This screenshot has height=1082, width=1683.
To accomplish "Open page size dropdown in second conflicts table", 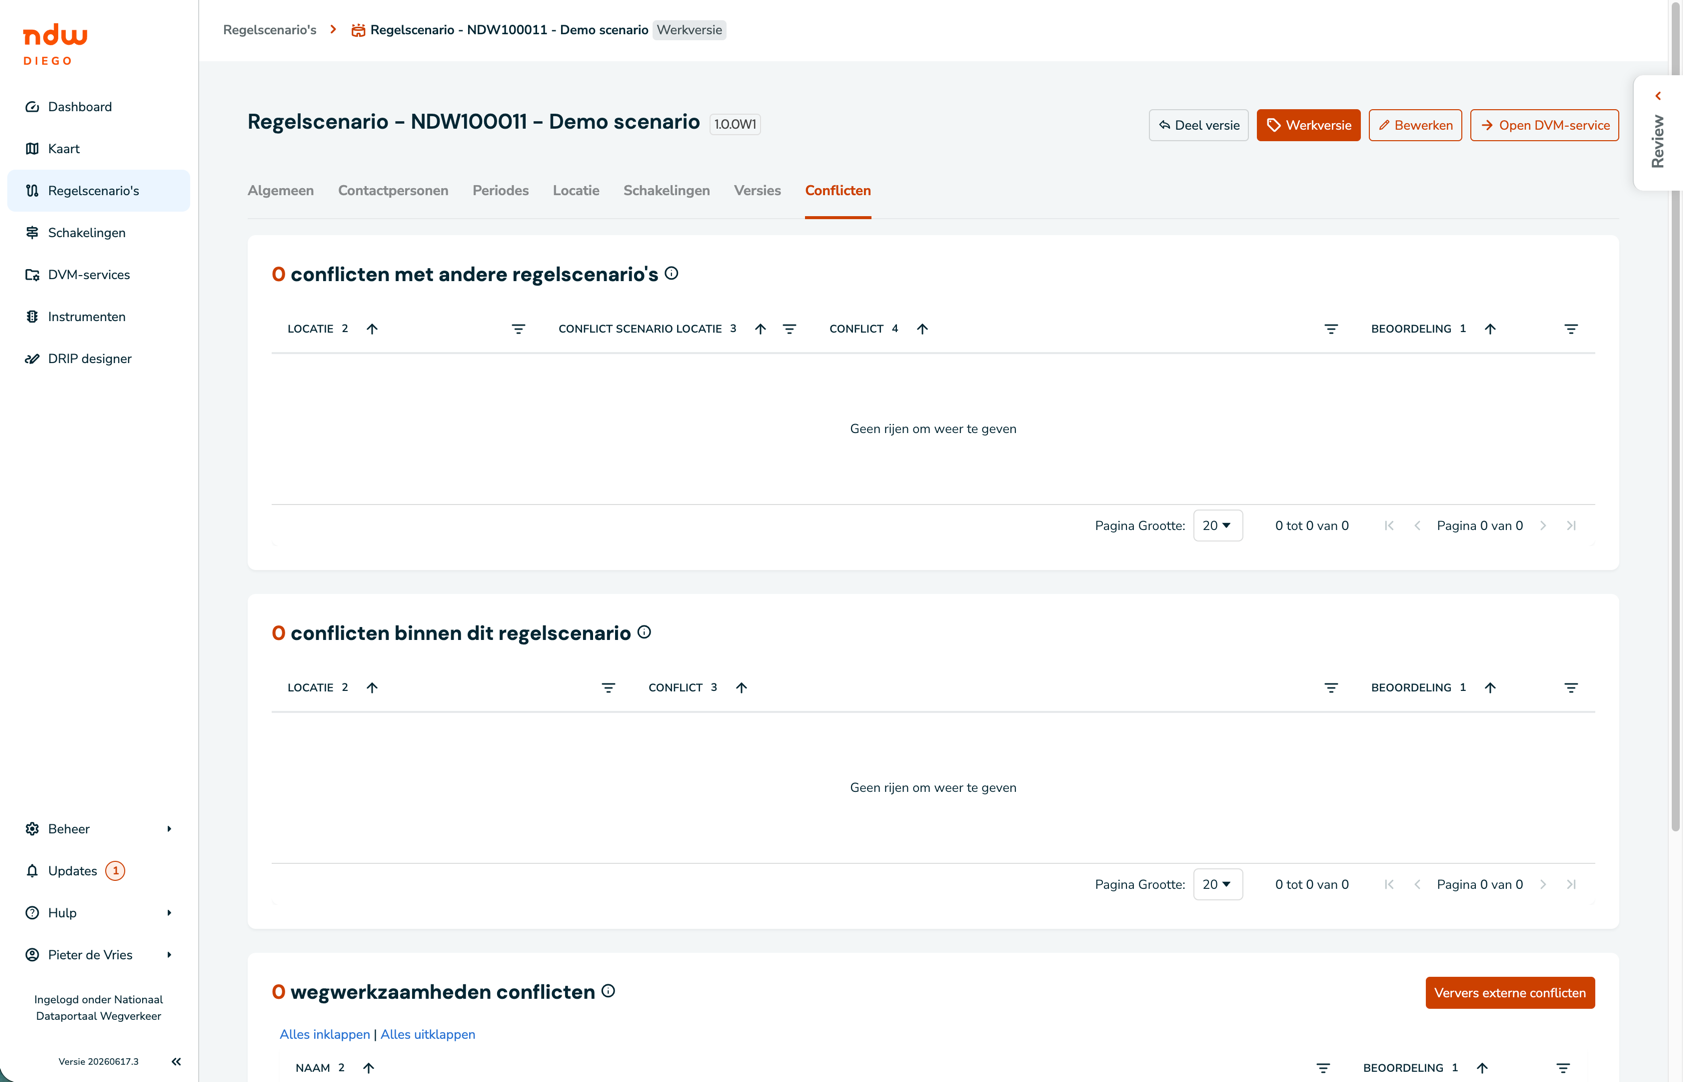I will (x=1217, y=885).
